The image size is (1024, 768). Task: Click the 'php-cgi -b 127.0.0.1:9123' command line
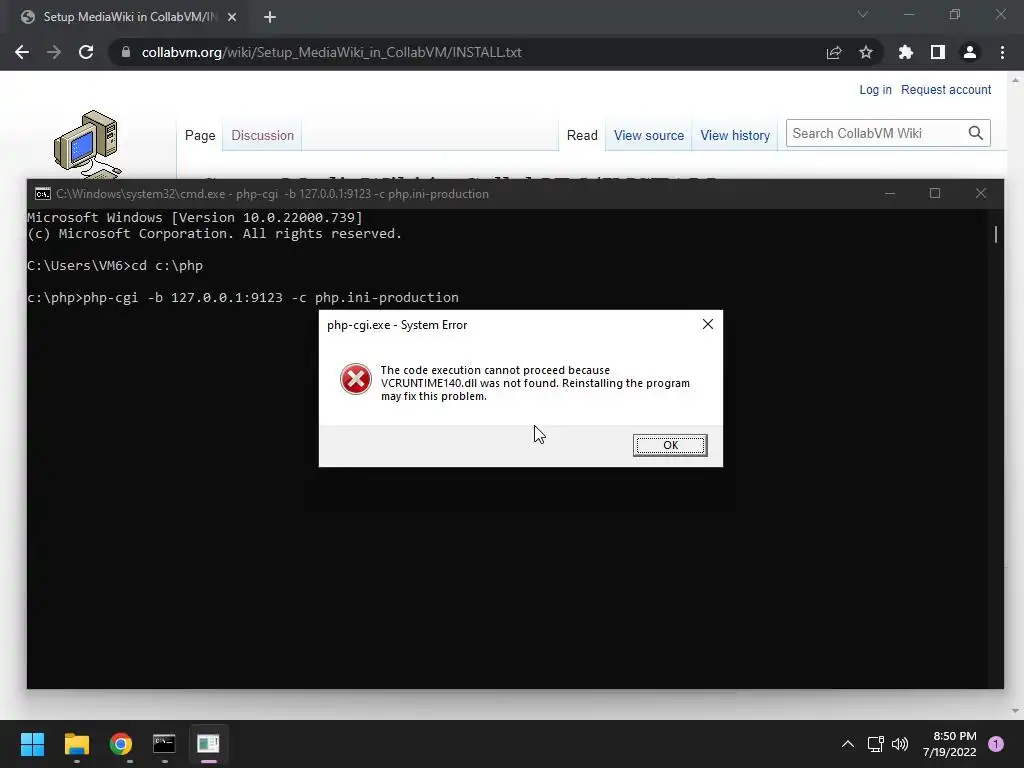243,298
